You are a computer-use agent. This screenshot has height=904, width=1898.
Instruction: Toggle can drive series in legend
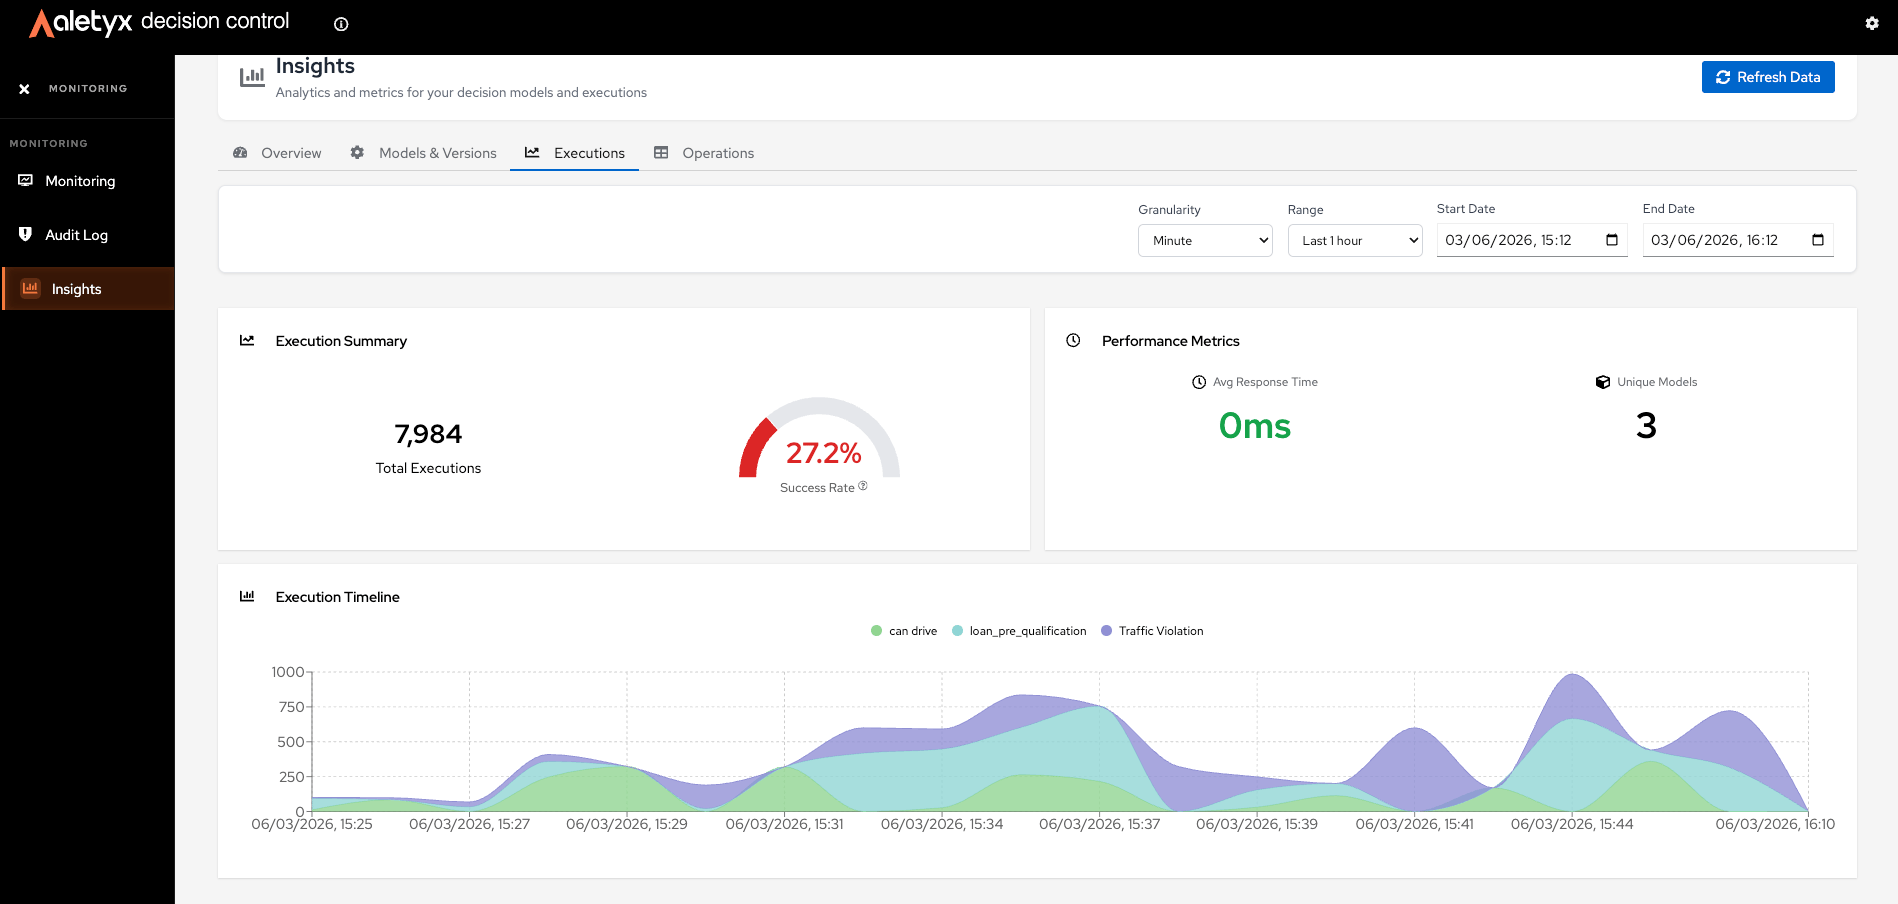pyautogui.click(x=904, y=631)
